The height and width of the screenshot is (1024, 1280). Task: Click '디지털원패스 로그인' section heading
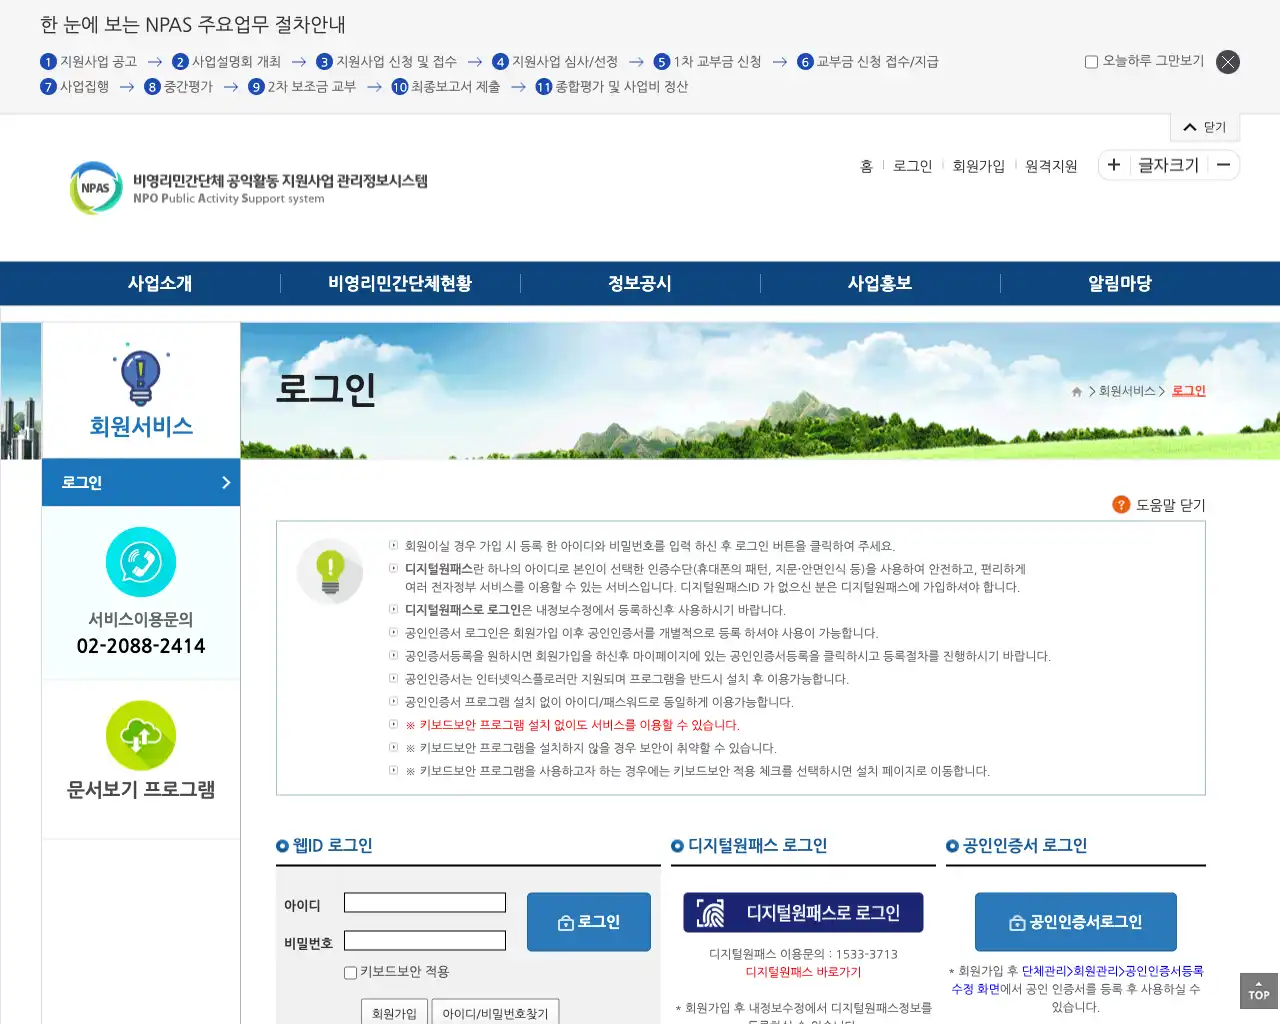[757, 846]
